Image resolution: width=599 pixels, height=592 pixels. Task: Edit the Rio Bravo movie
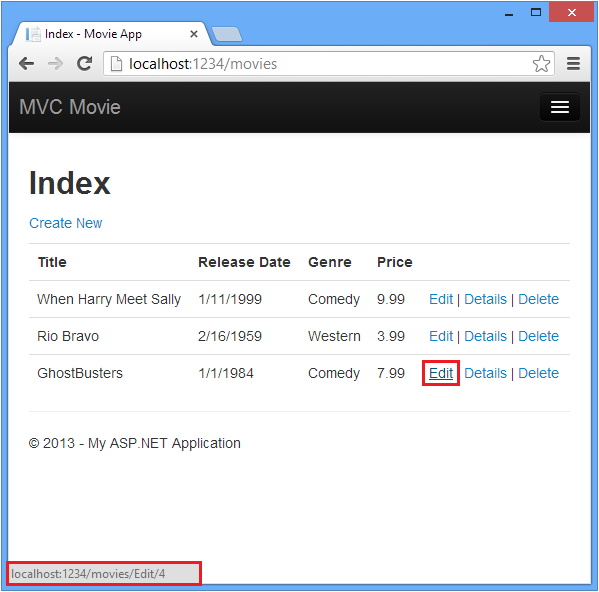(x=441, y=336)
